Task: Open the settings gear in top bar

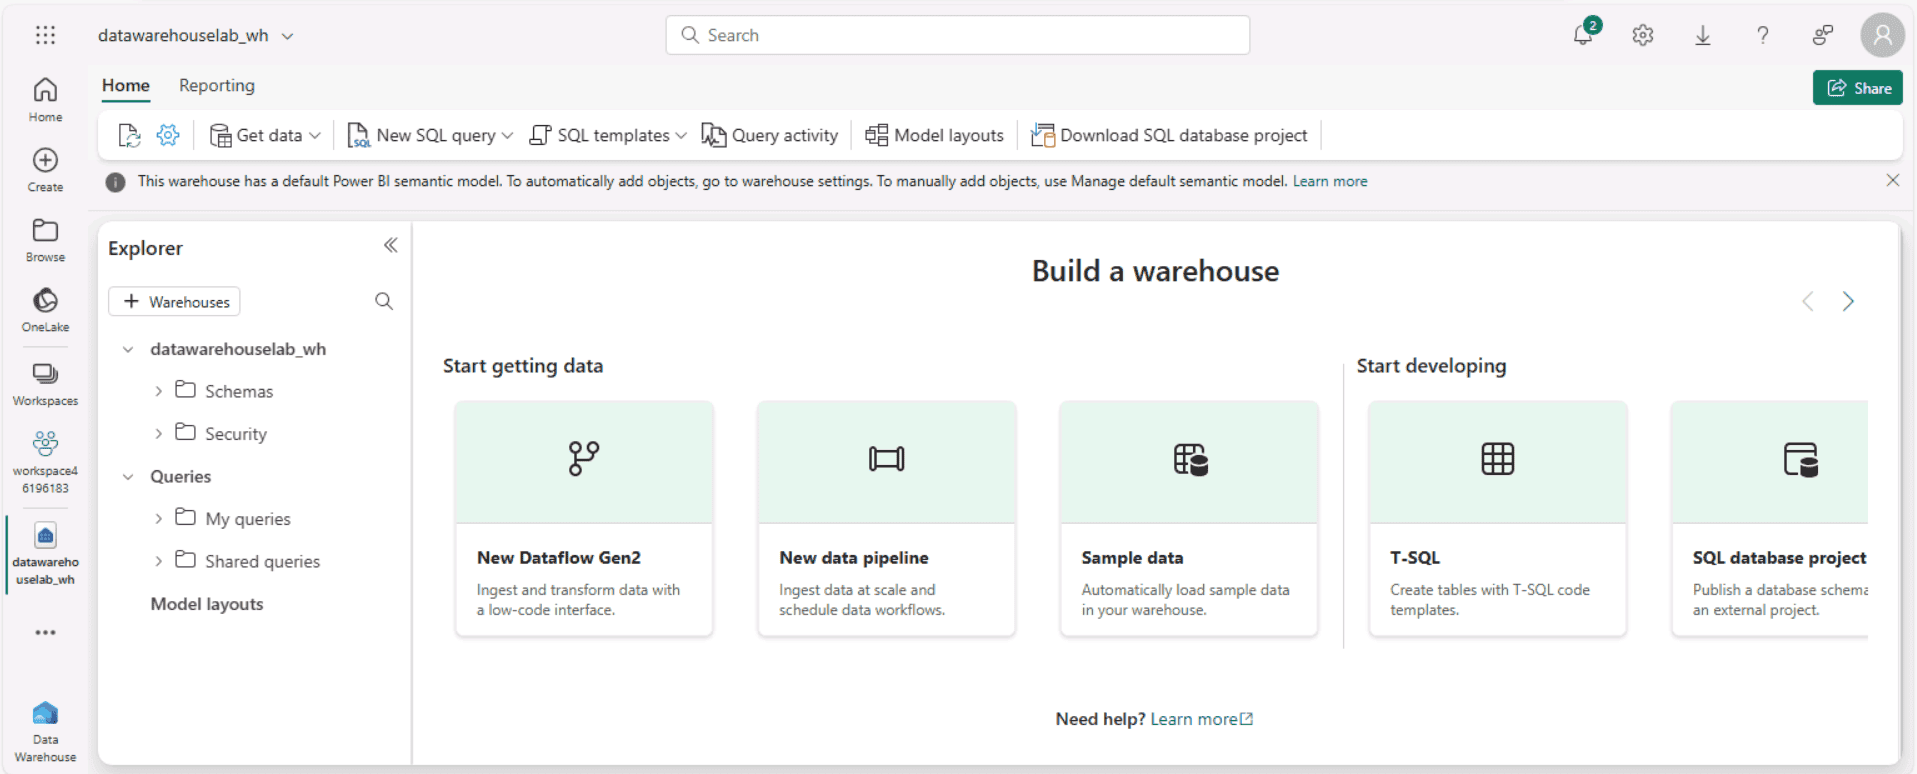Action: 1642,35
